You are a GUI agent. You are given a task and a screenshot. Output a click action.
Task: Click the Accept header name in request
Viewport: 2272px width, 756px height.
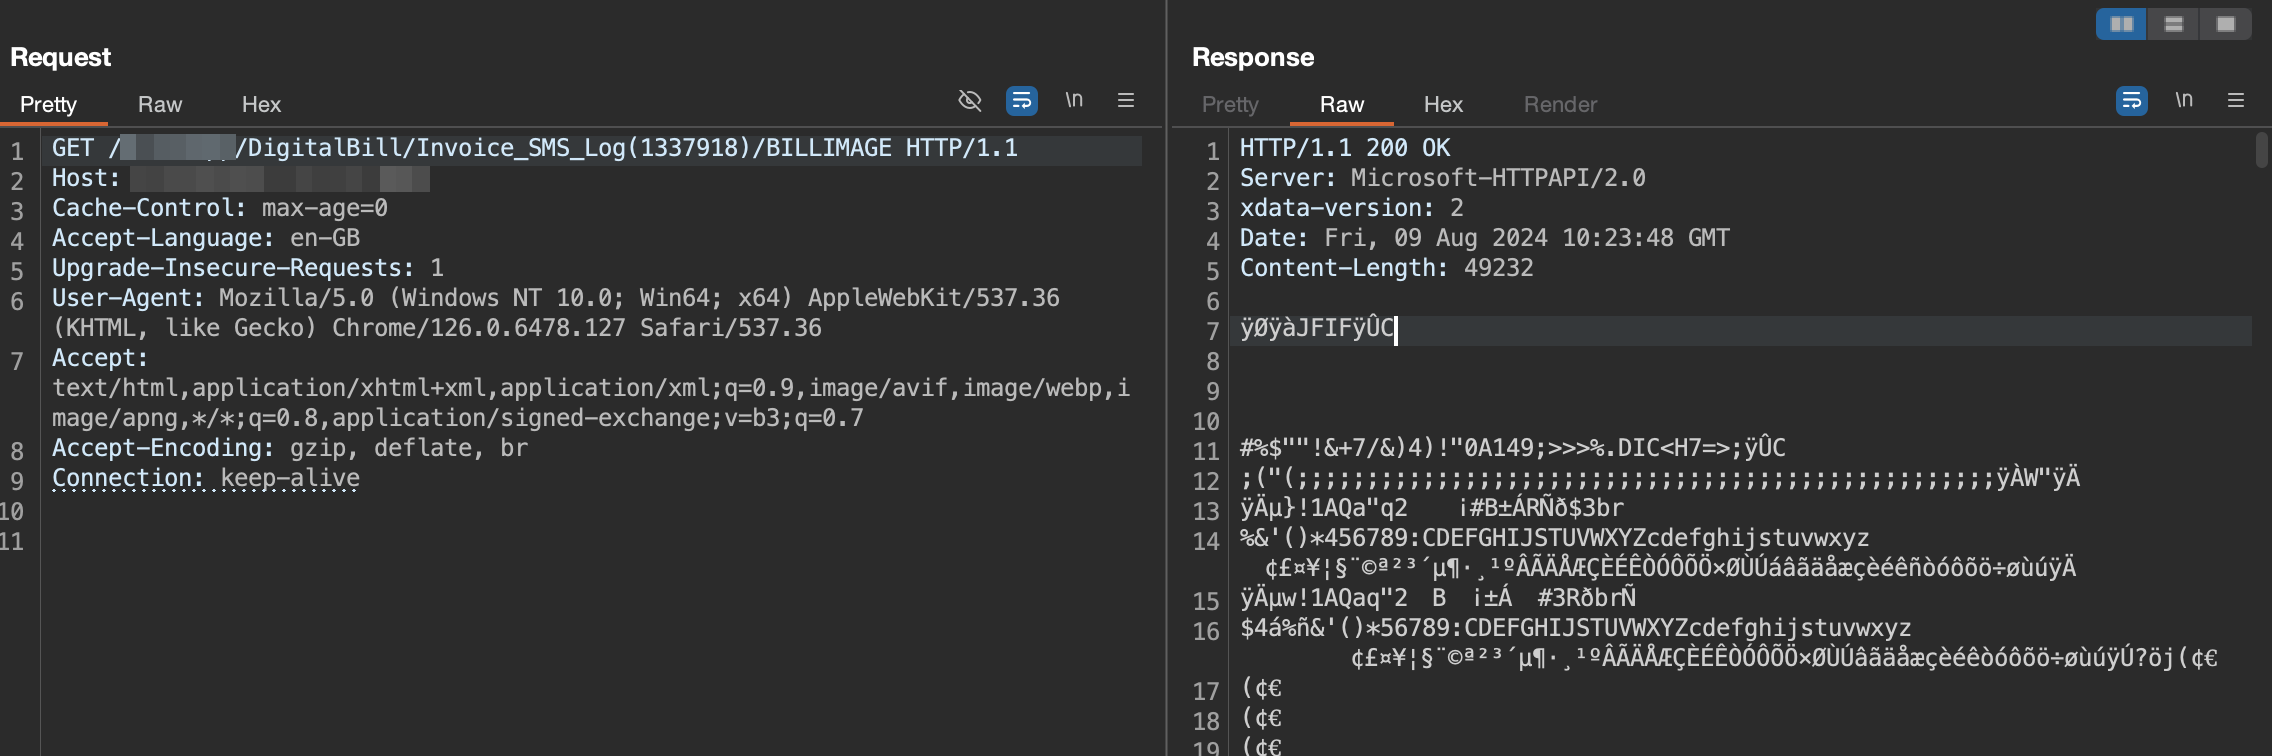point(100,358)
